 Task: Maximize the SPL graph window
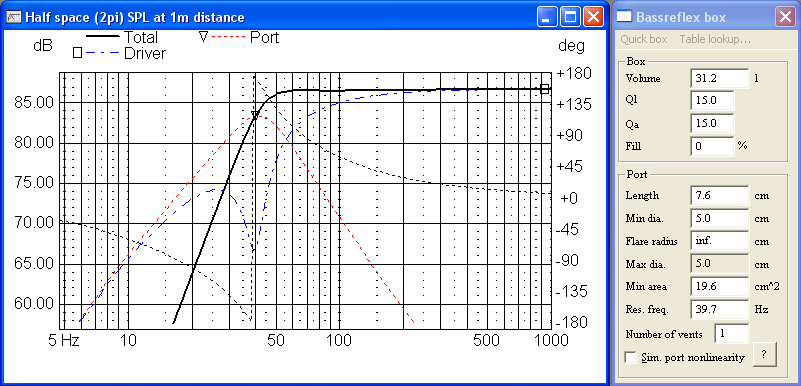point(570,17)
